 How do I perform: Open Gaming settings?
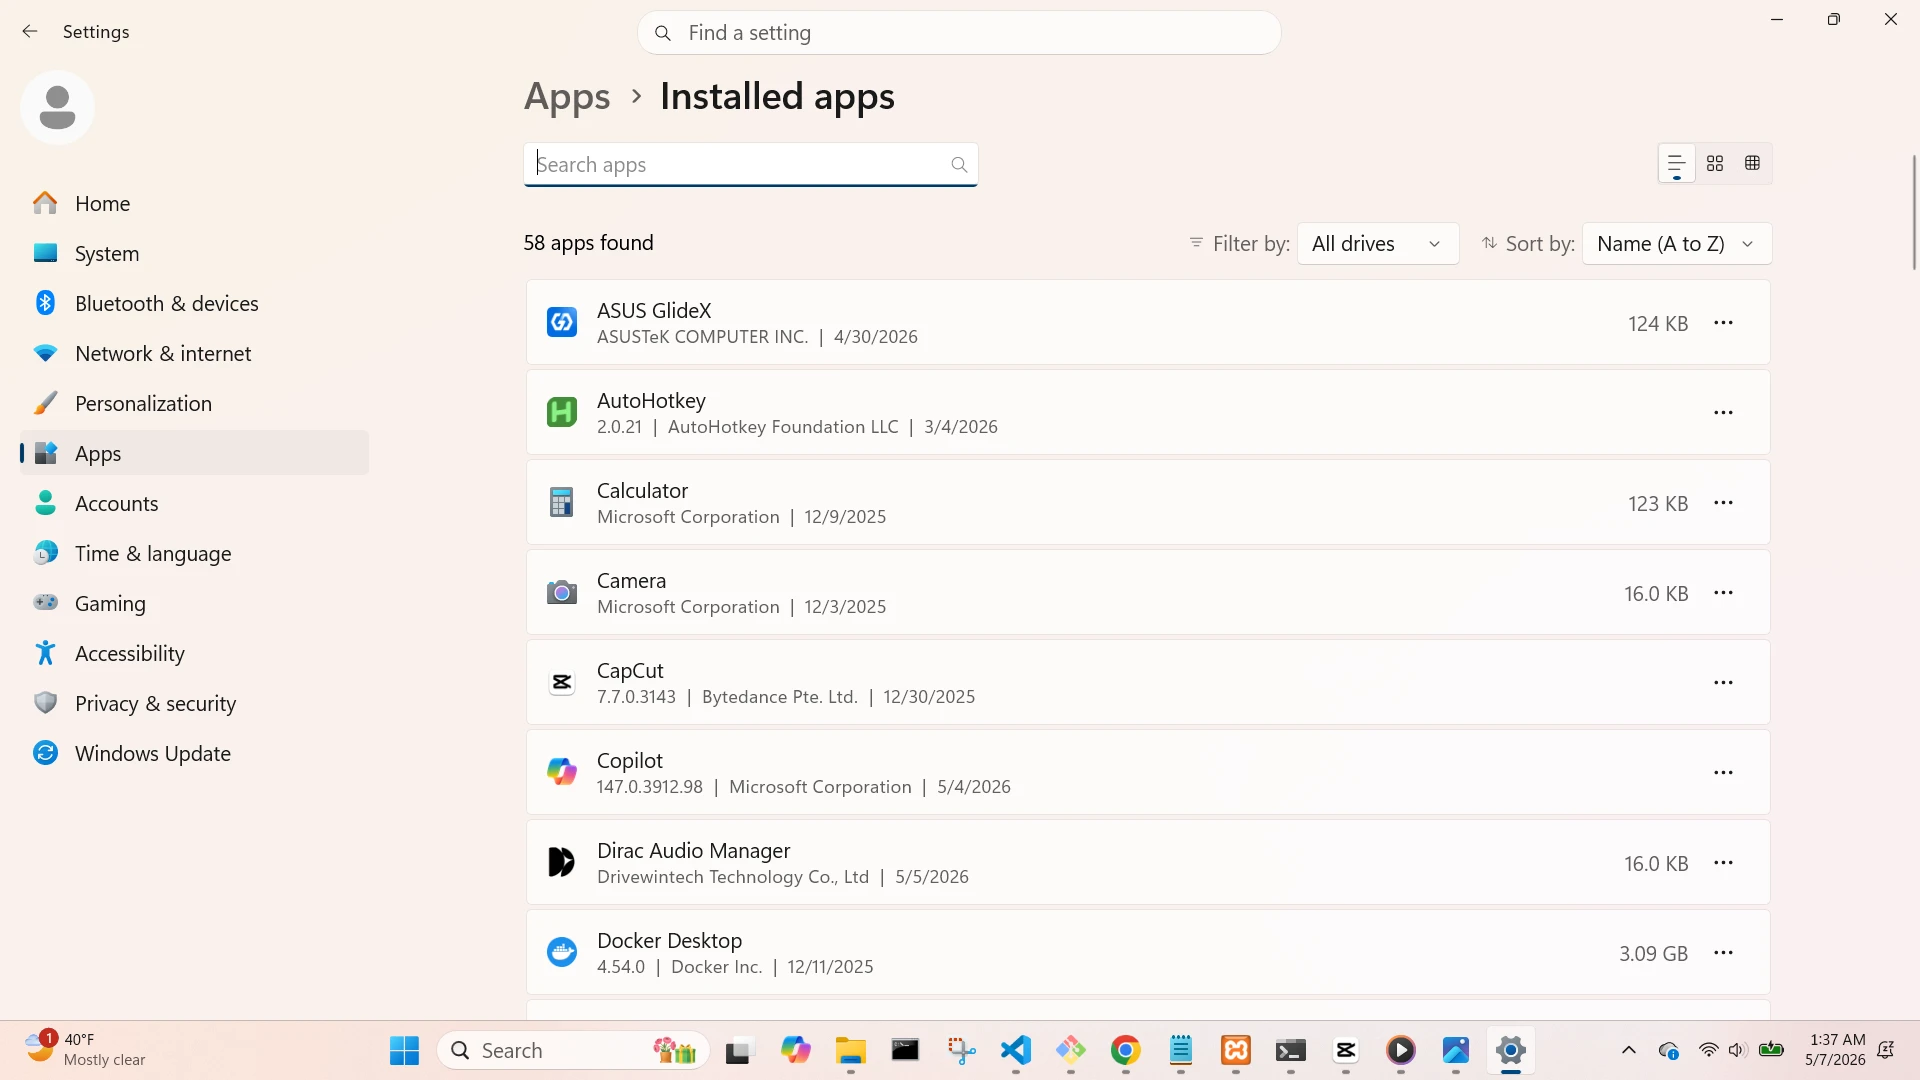(195, 603)
